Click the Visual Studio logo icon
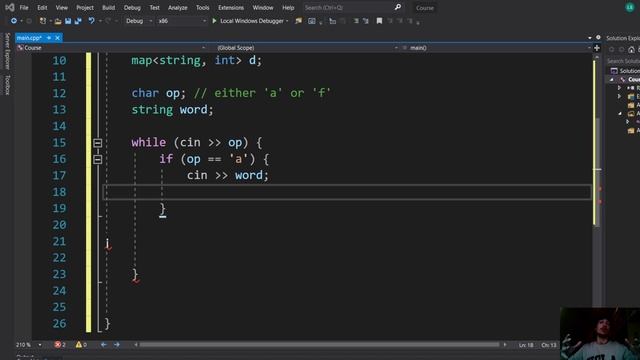The width and height of the screenshot is (640, 360). click(9, 7)
